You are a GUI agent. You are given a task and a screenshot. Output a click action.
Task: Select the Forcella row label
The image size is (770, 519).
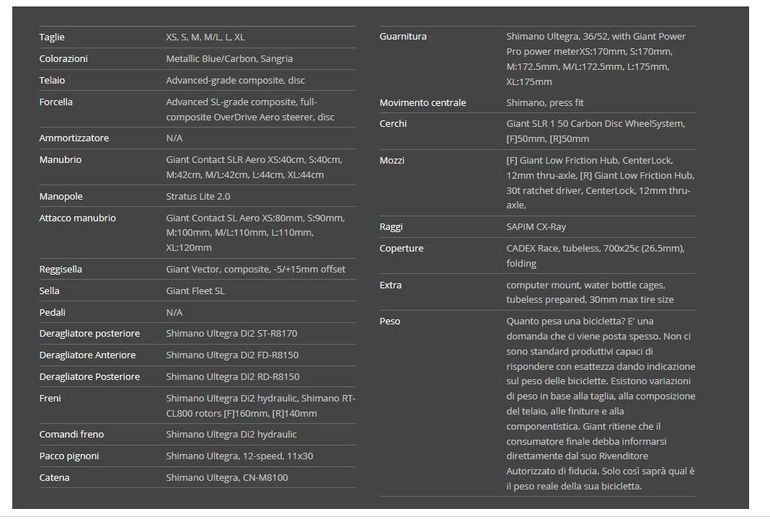coord(56,102)
